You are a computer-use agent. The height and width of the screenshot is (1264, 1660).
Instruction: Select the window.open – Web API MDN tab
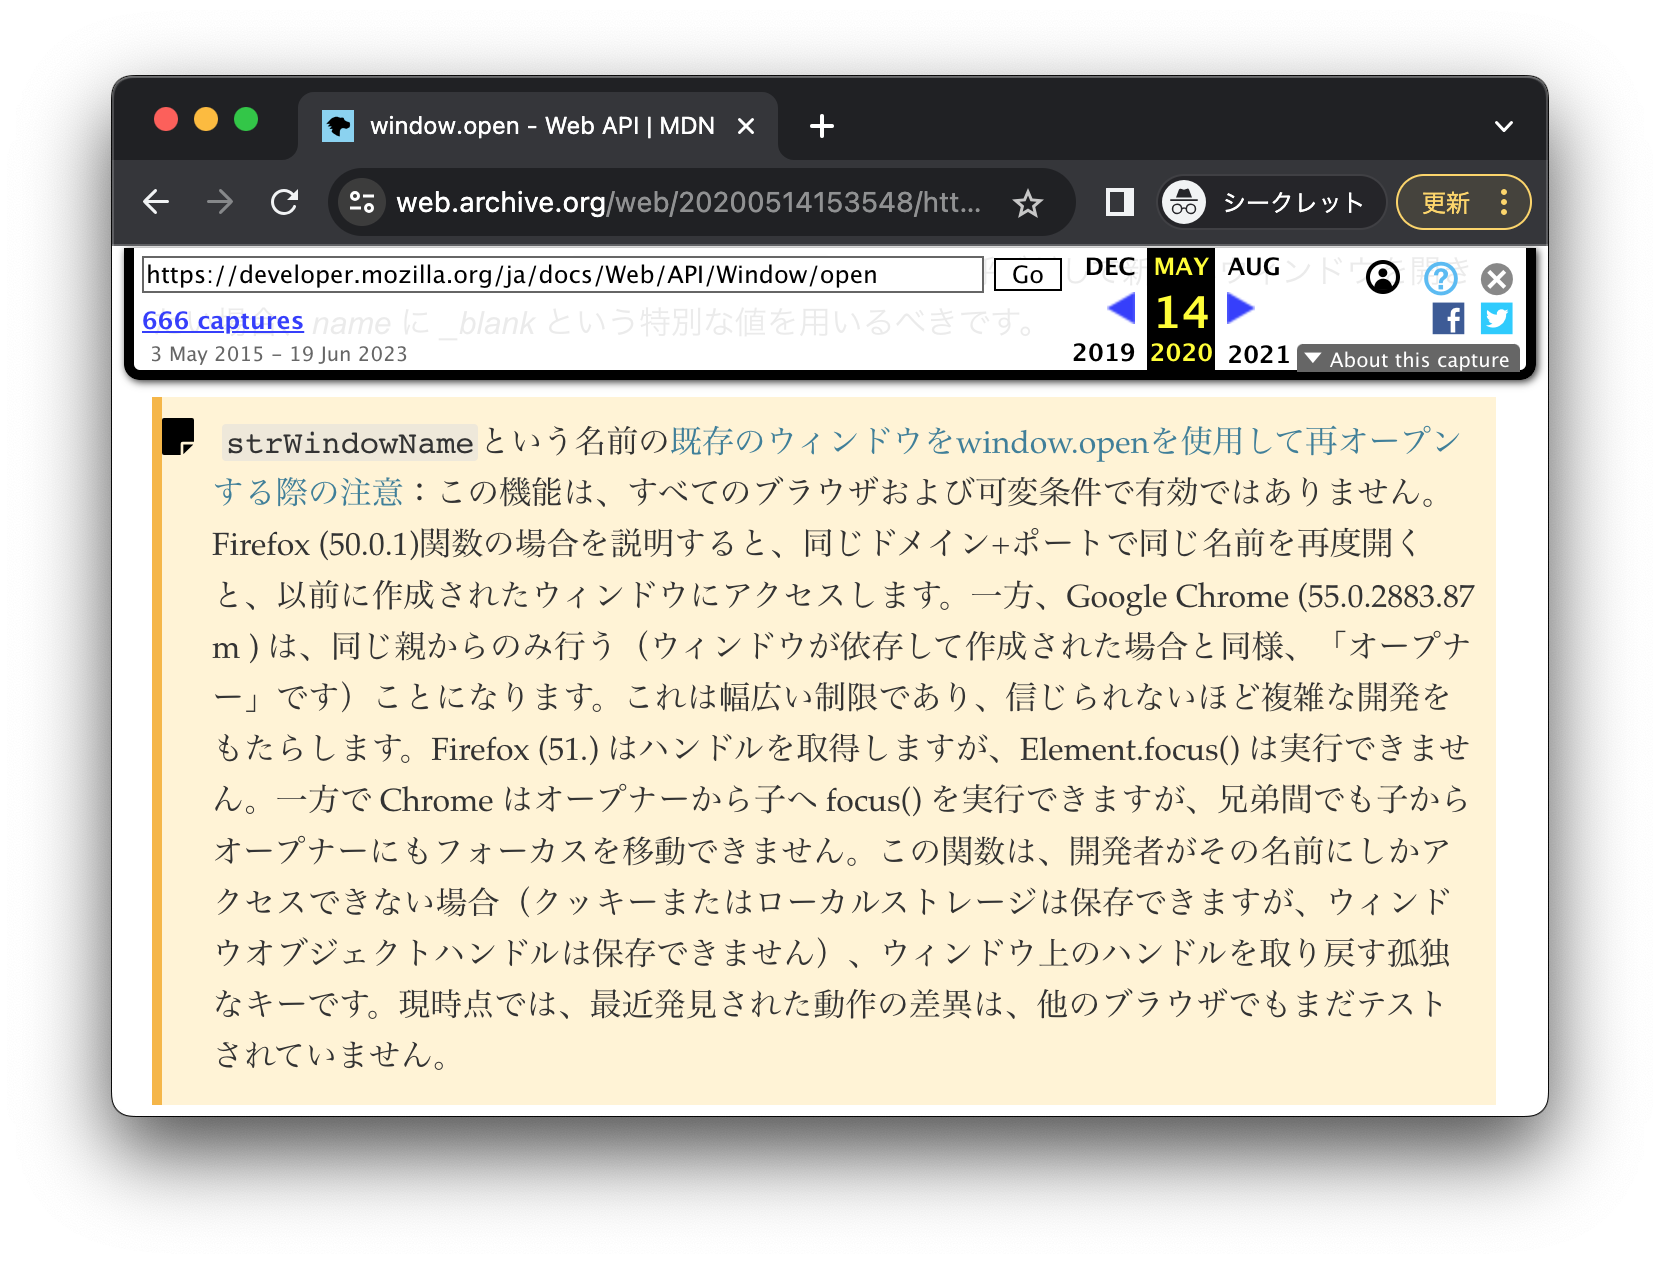[540, 125]
